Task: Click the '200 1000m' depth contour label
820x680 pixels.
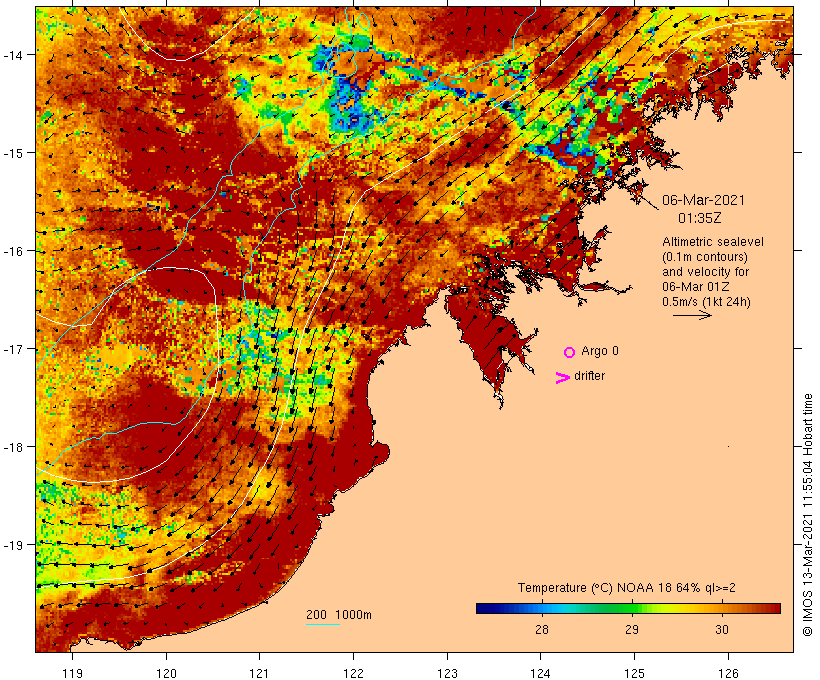Action: (x=339, y=615)
